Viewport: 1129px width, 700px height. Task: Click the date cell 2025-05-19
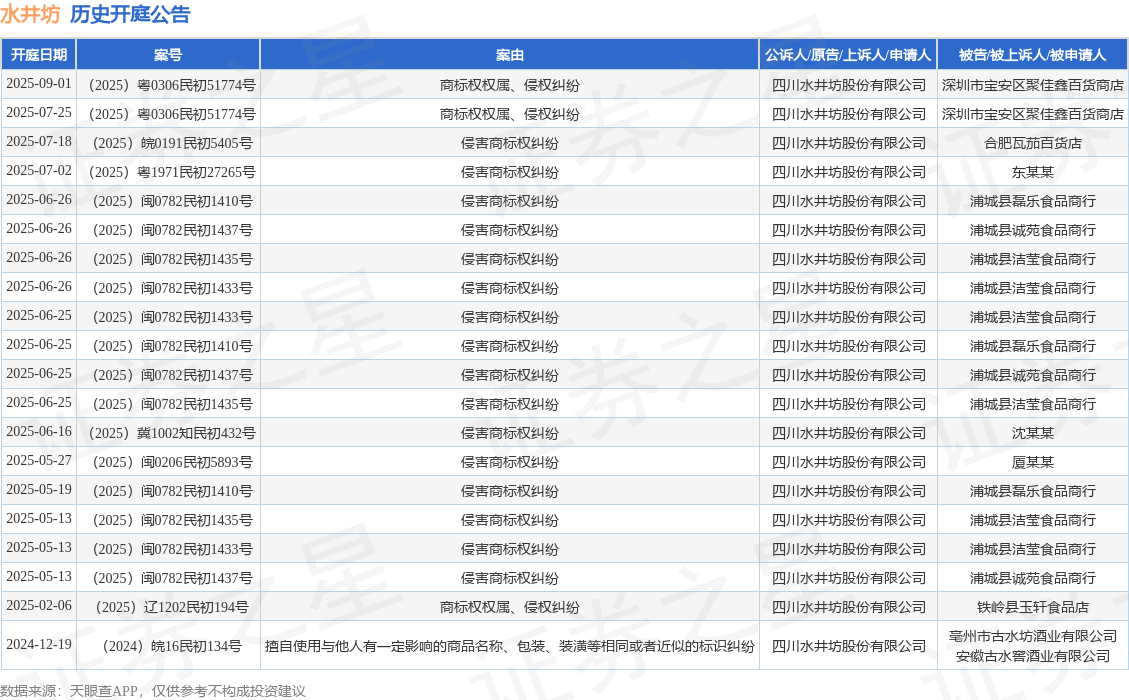[x=39, y=490]
